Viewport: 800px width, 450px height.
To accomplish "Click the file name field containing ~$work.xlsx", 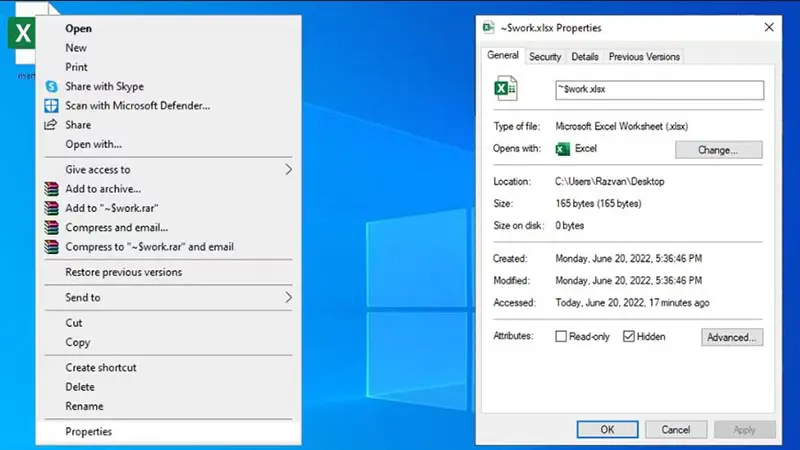I will (659, 90).
